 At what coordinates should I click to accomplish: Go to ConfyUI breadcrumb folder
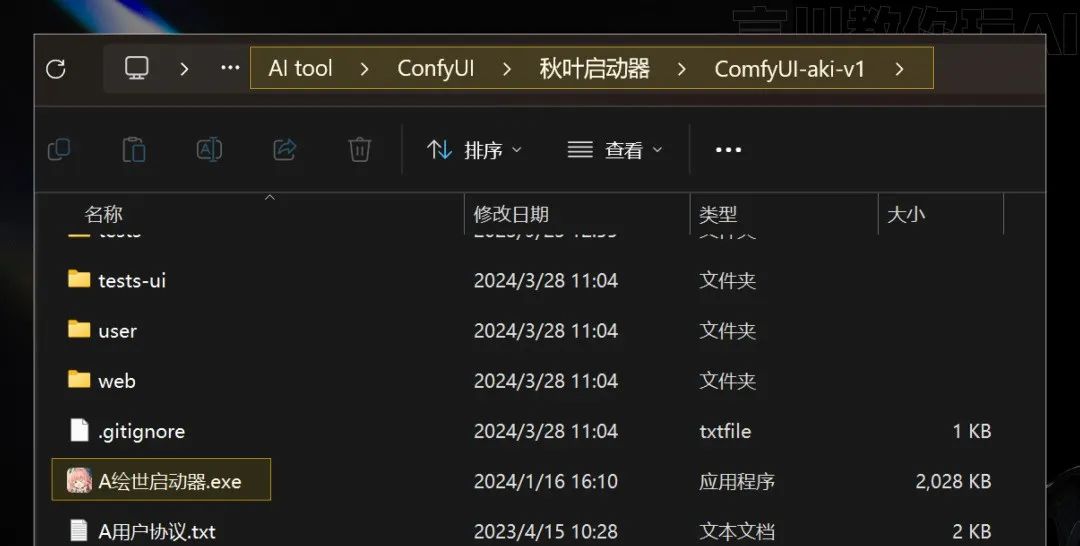point(435,68)
